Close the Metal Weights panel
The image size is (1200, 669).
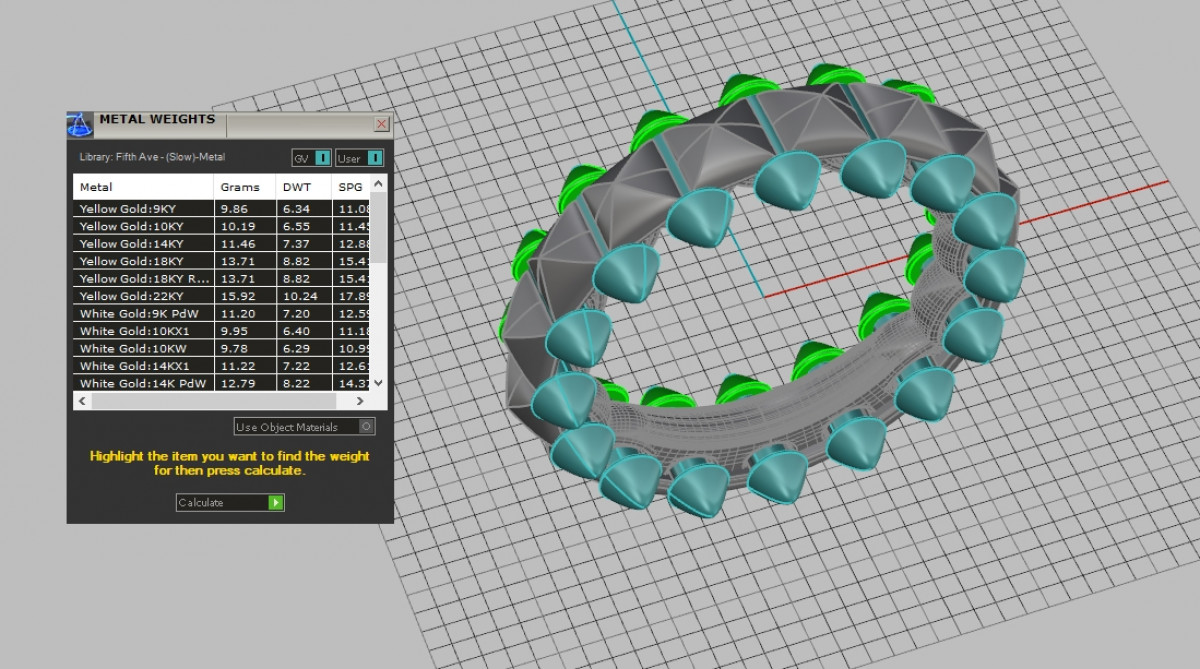click(381, 124)
